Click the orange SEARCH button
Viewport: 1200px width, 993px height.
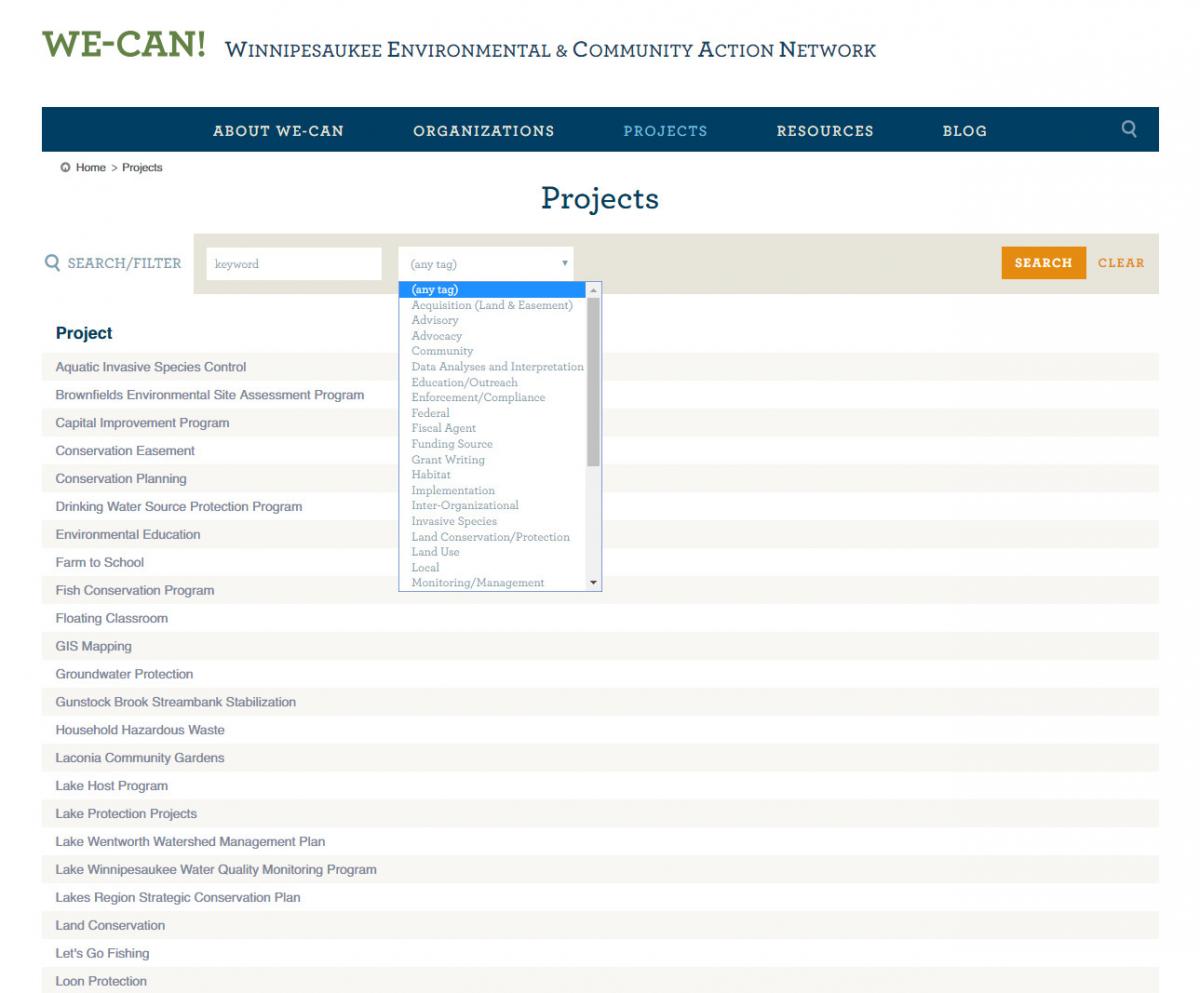click(x=1043, y=263)
